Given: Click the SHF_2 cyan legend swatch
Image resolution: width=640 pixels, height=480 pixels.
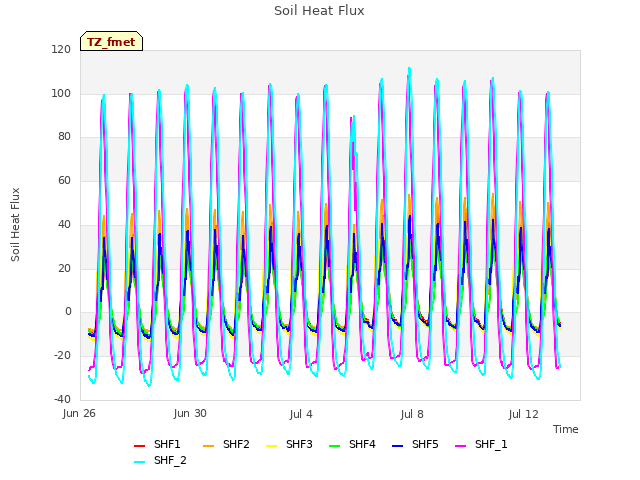Looking at the screenshot, I should point(139,462).
